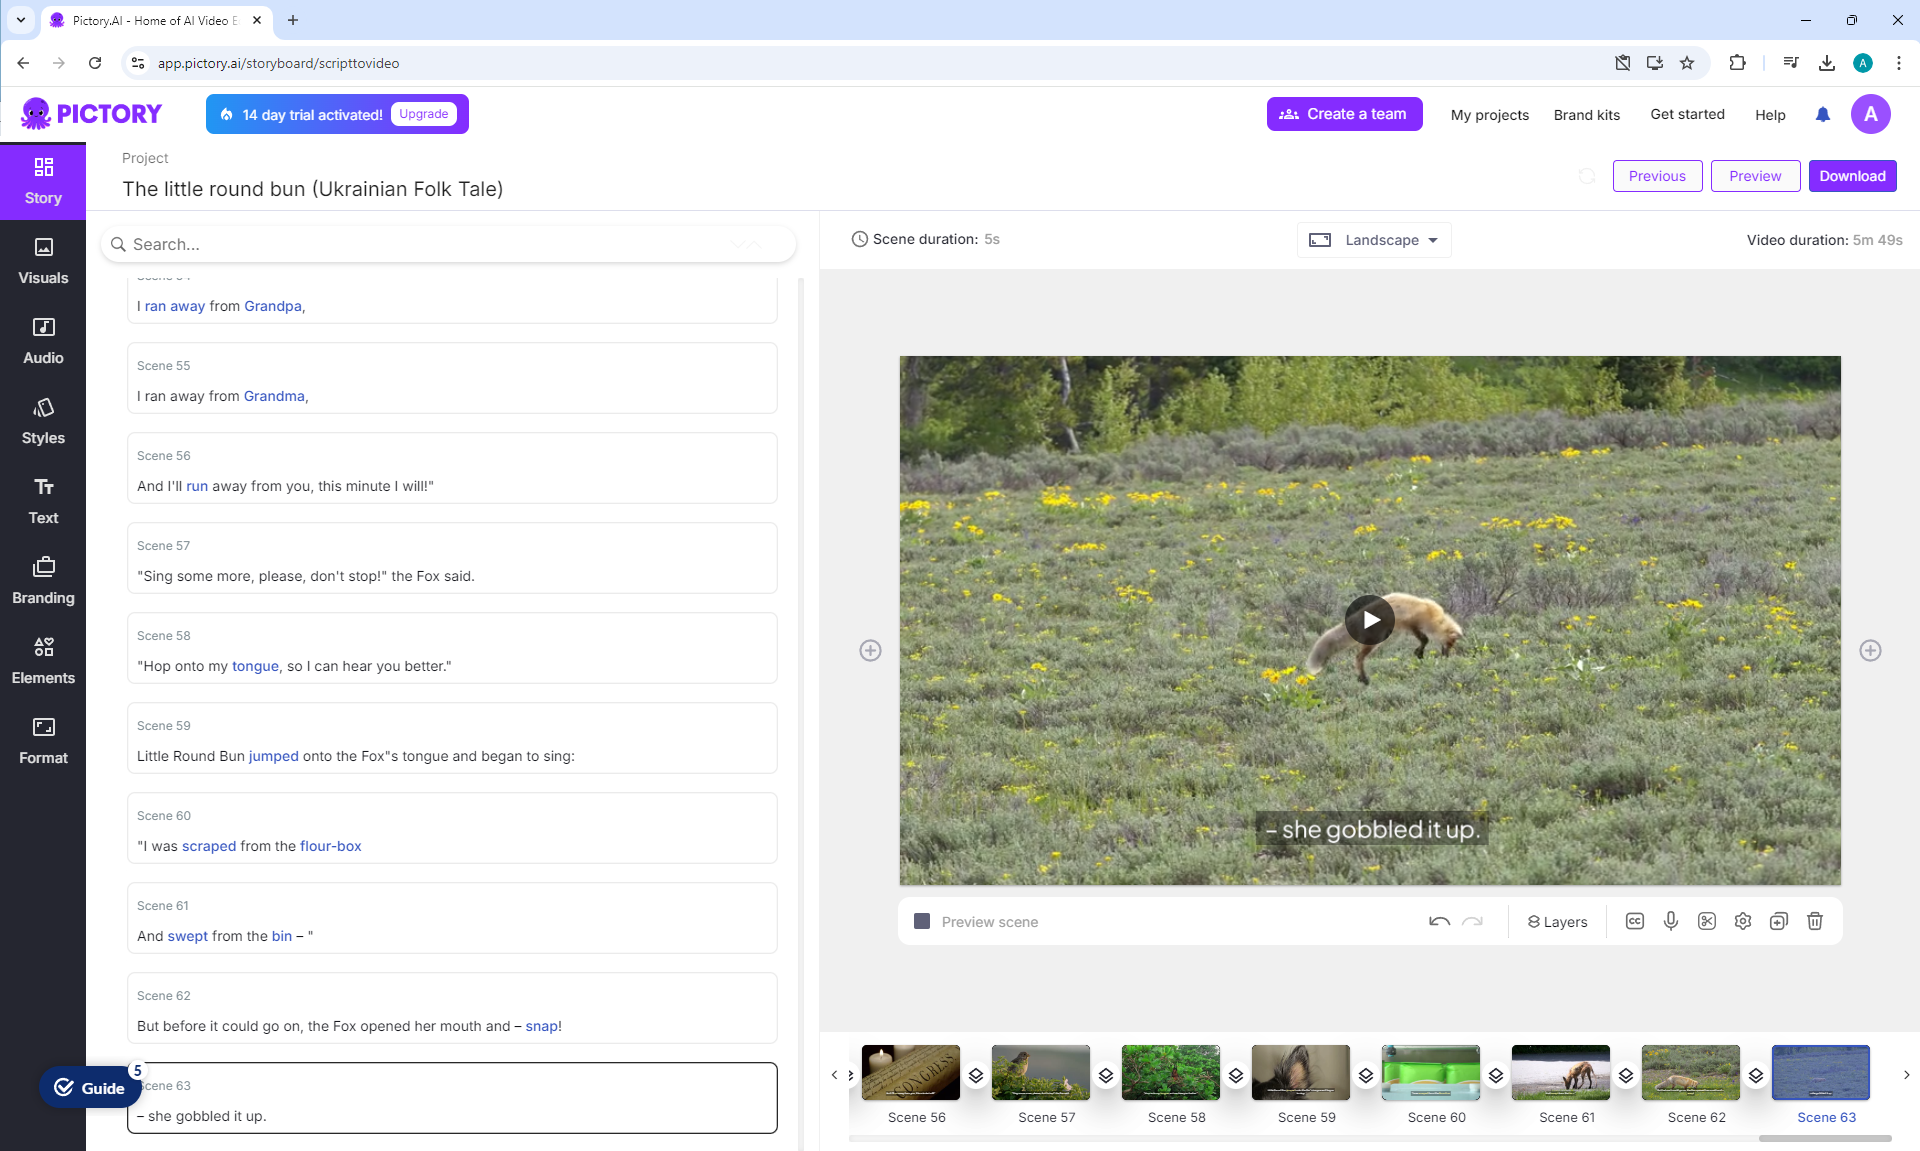Viewport: 1920px width, 1151px height.
Task: Duplicate the current scene icon
Action: [x=1778, y=921]
